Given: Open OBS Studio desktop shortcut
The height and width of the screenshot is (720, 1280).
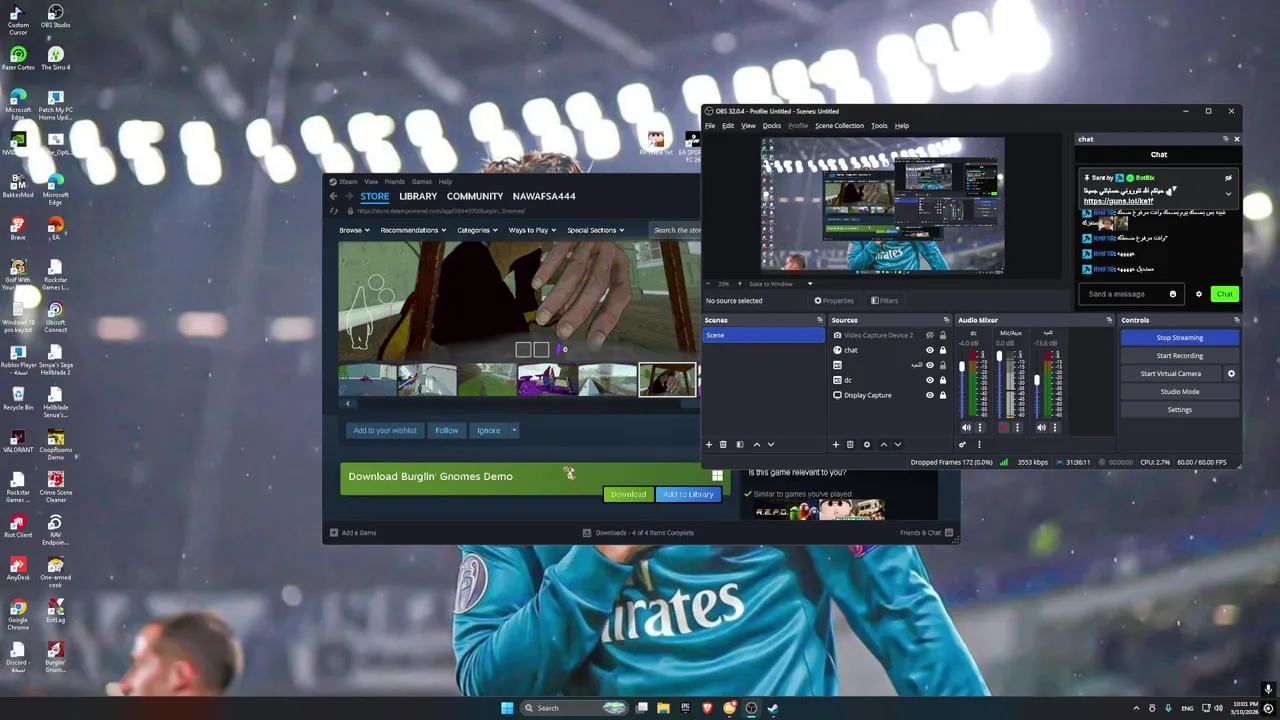Looking at the screenshot, I should coord(55,17).
